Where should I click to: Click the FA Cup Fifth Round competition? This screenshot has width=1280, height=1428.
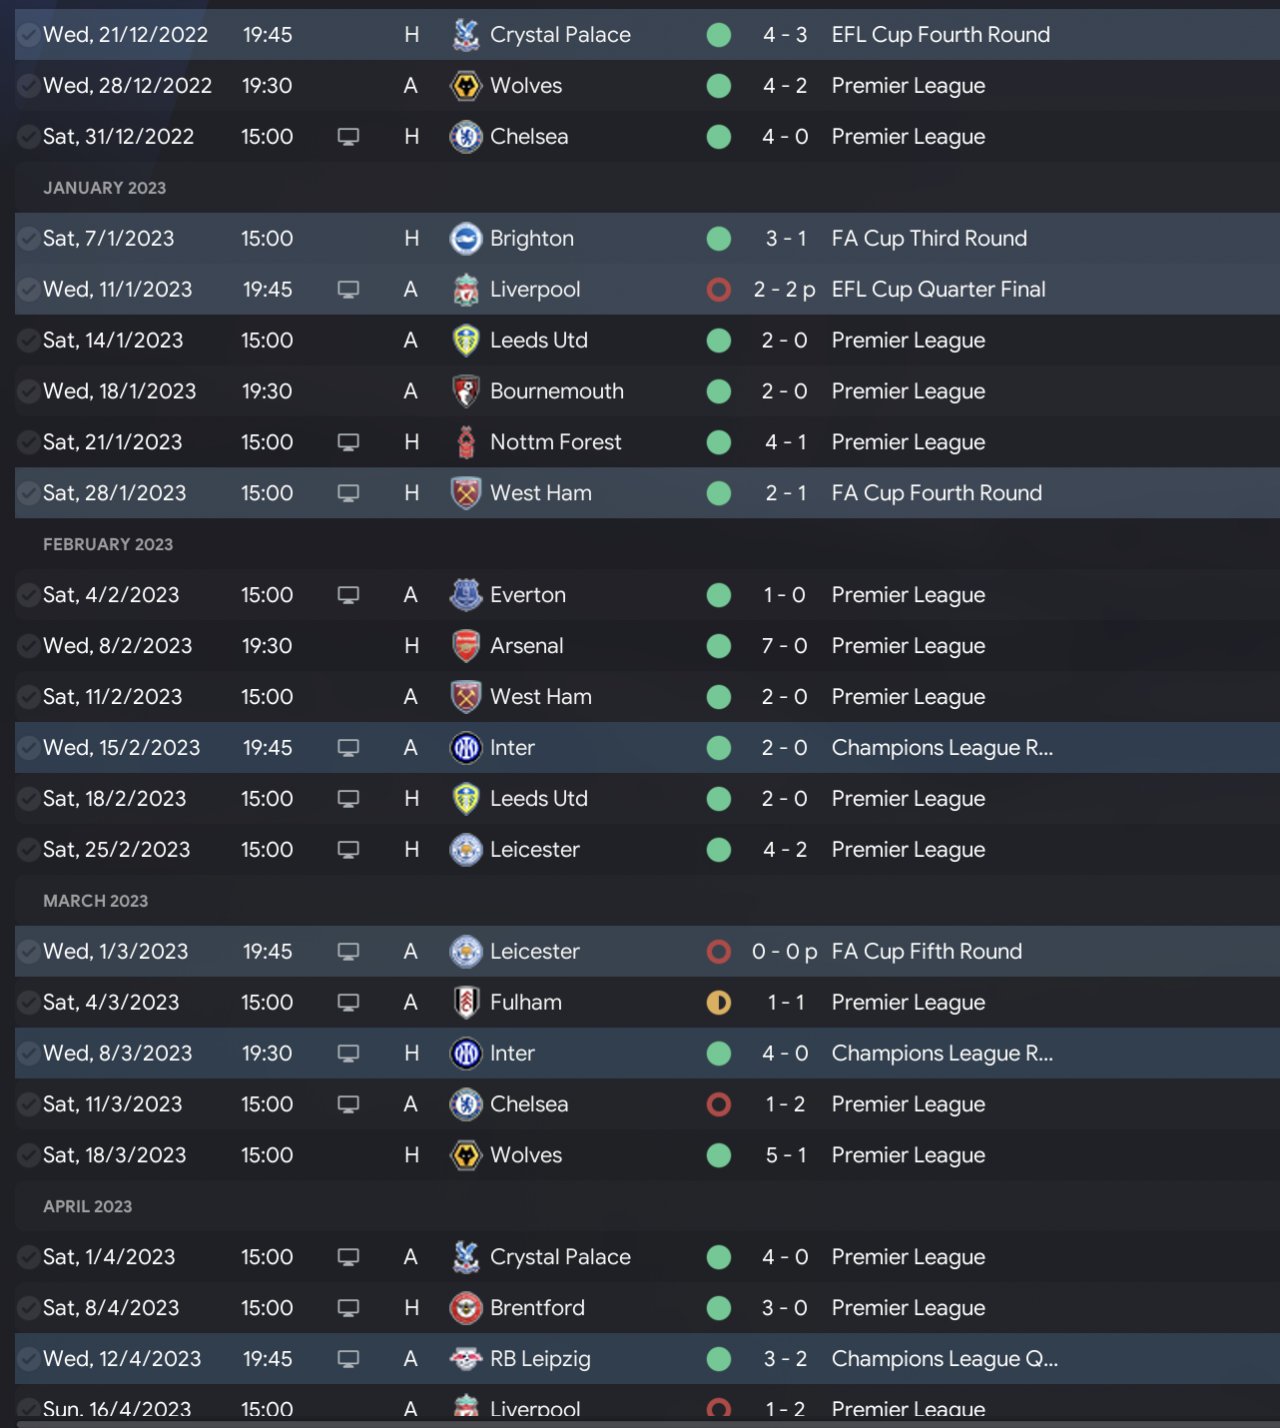tap(926, 951)
